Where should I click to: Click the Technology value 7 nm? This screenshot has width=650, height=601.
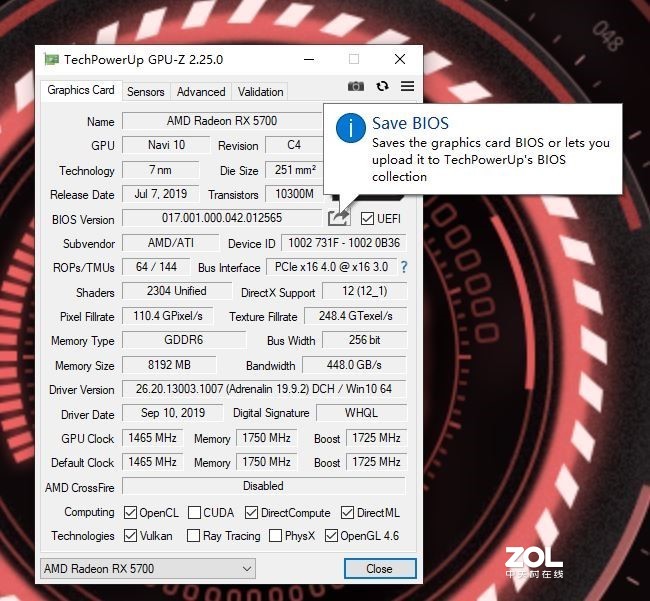[160, 170]
